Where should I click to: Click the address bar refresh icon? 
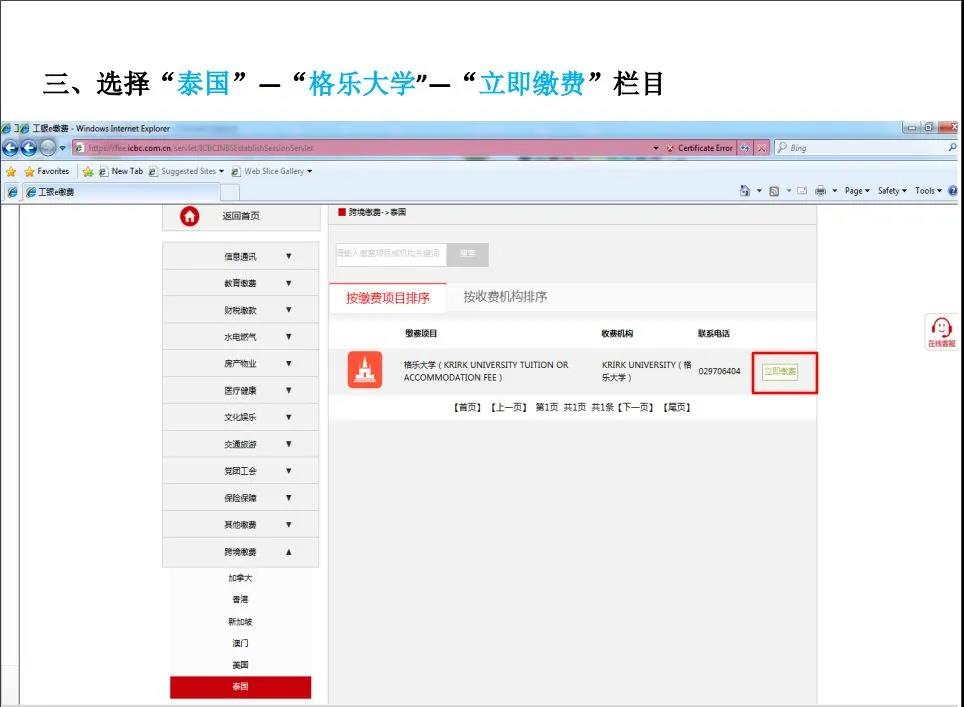[745, 148]
